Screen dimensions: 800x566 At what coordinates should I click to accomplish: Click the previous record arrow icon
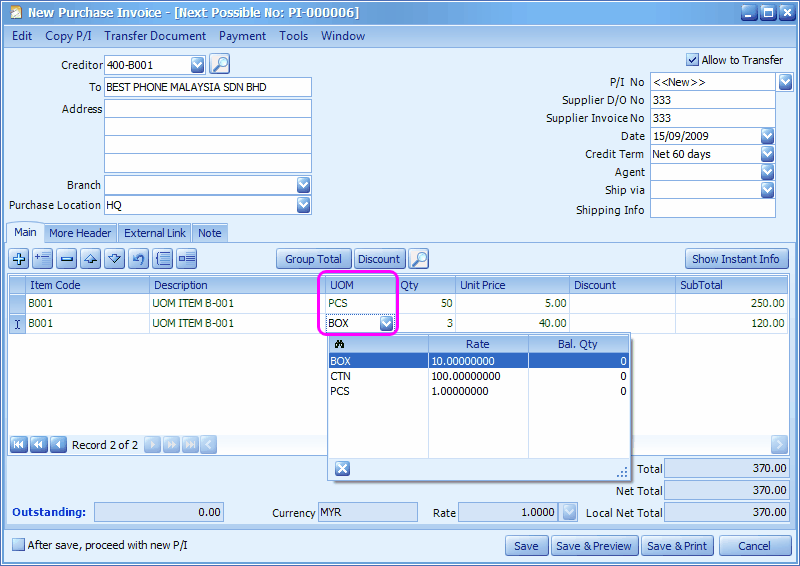point(58,445)
